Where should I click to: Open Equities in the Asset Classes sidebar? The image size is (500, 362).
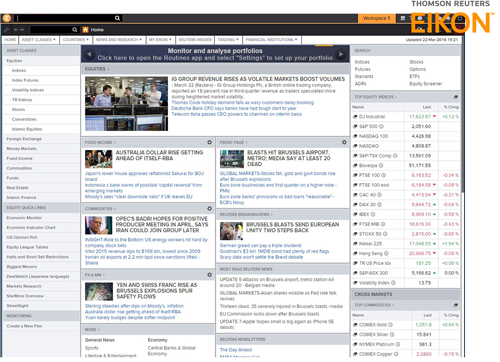14,61
